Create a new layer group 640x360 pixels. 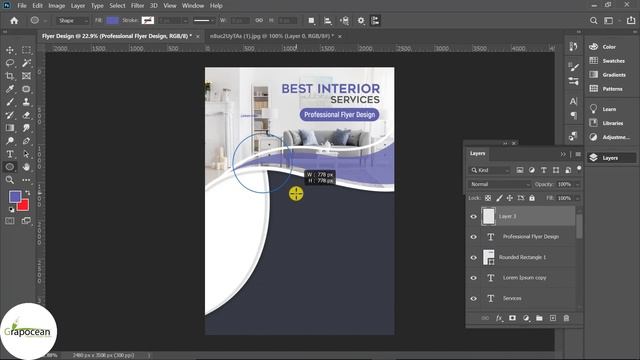(x=539, y=318)
